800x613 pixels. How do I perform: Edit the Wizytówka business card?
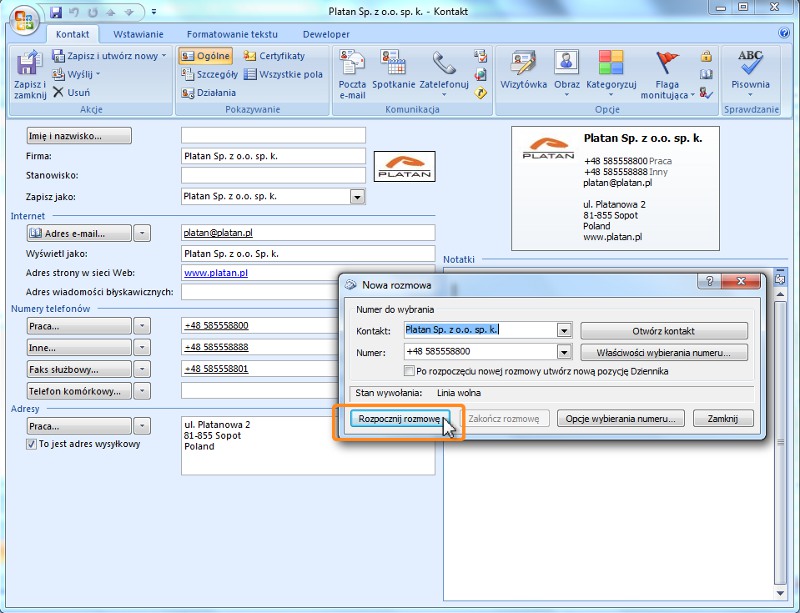[x=523, y=70]
